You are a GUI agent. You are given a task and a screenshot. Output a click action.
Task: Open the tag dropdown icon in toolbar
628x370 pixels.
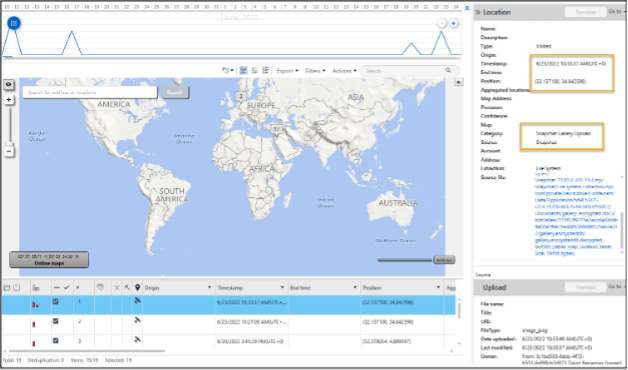click(x=228, y=71)
